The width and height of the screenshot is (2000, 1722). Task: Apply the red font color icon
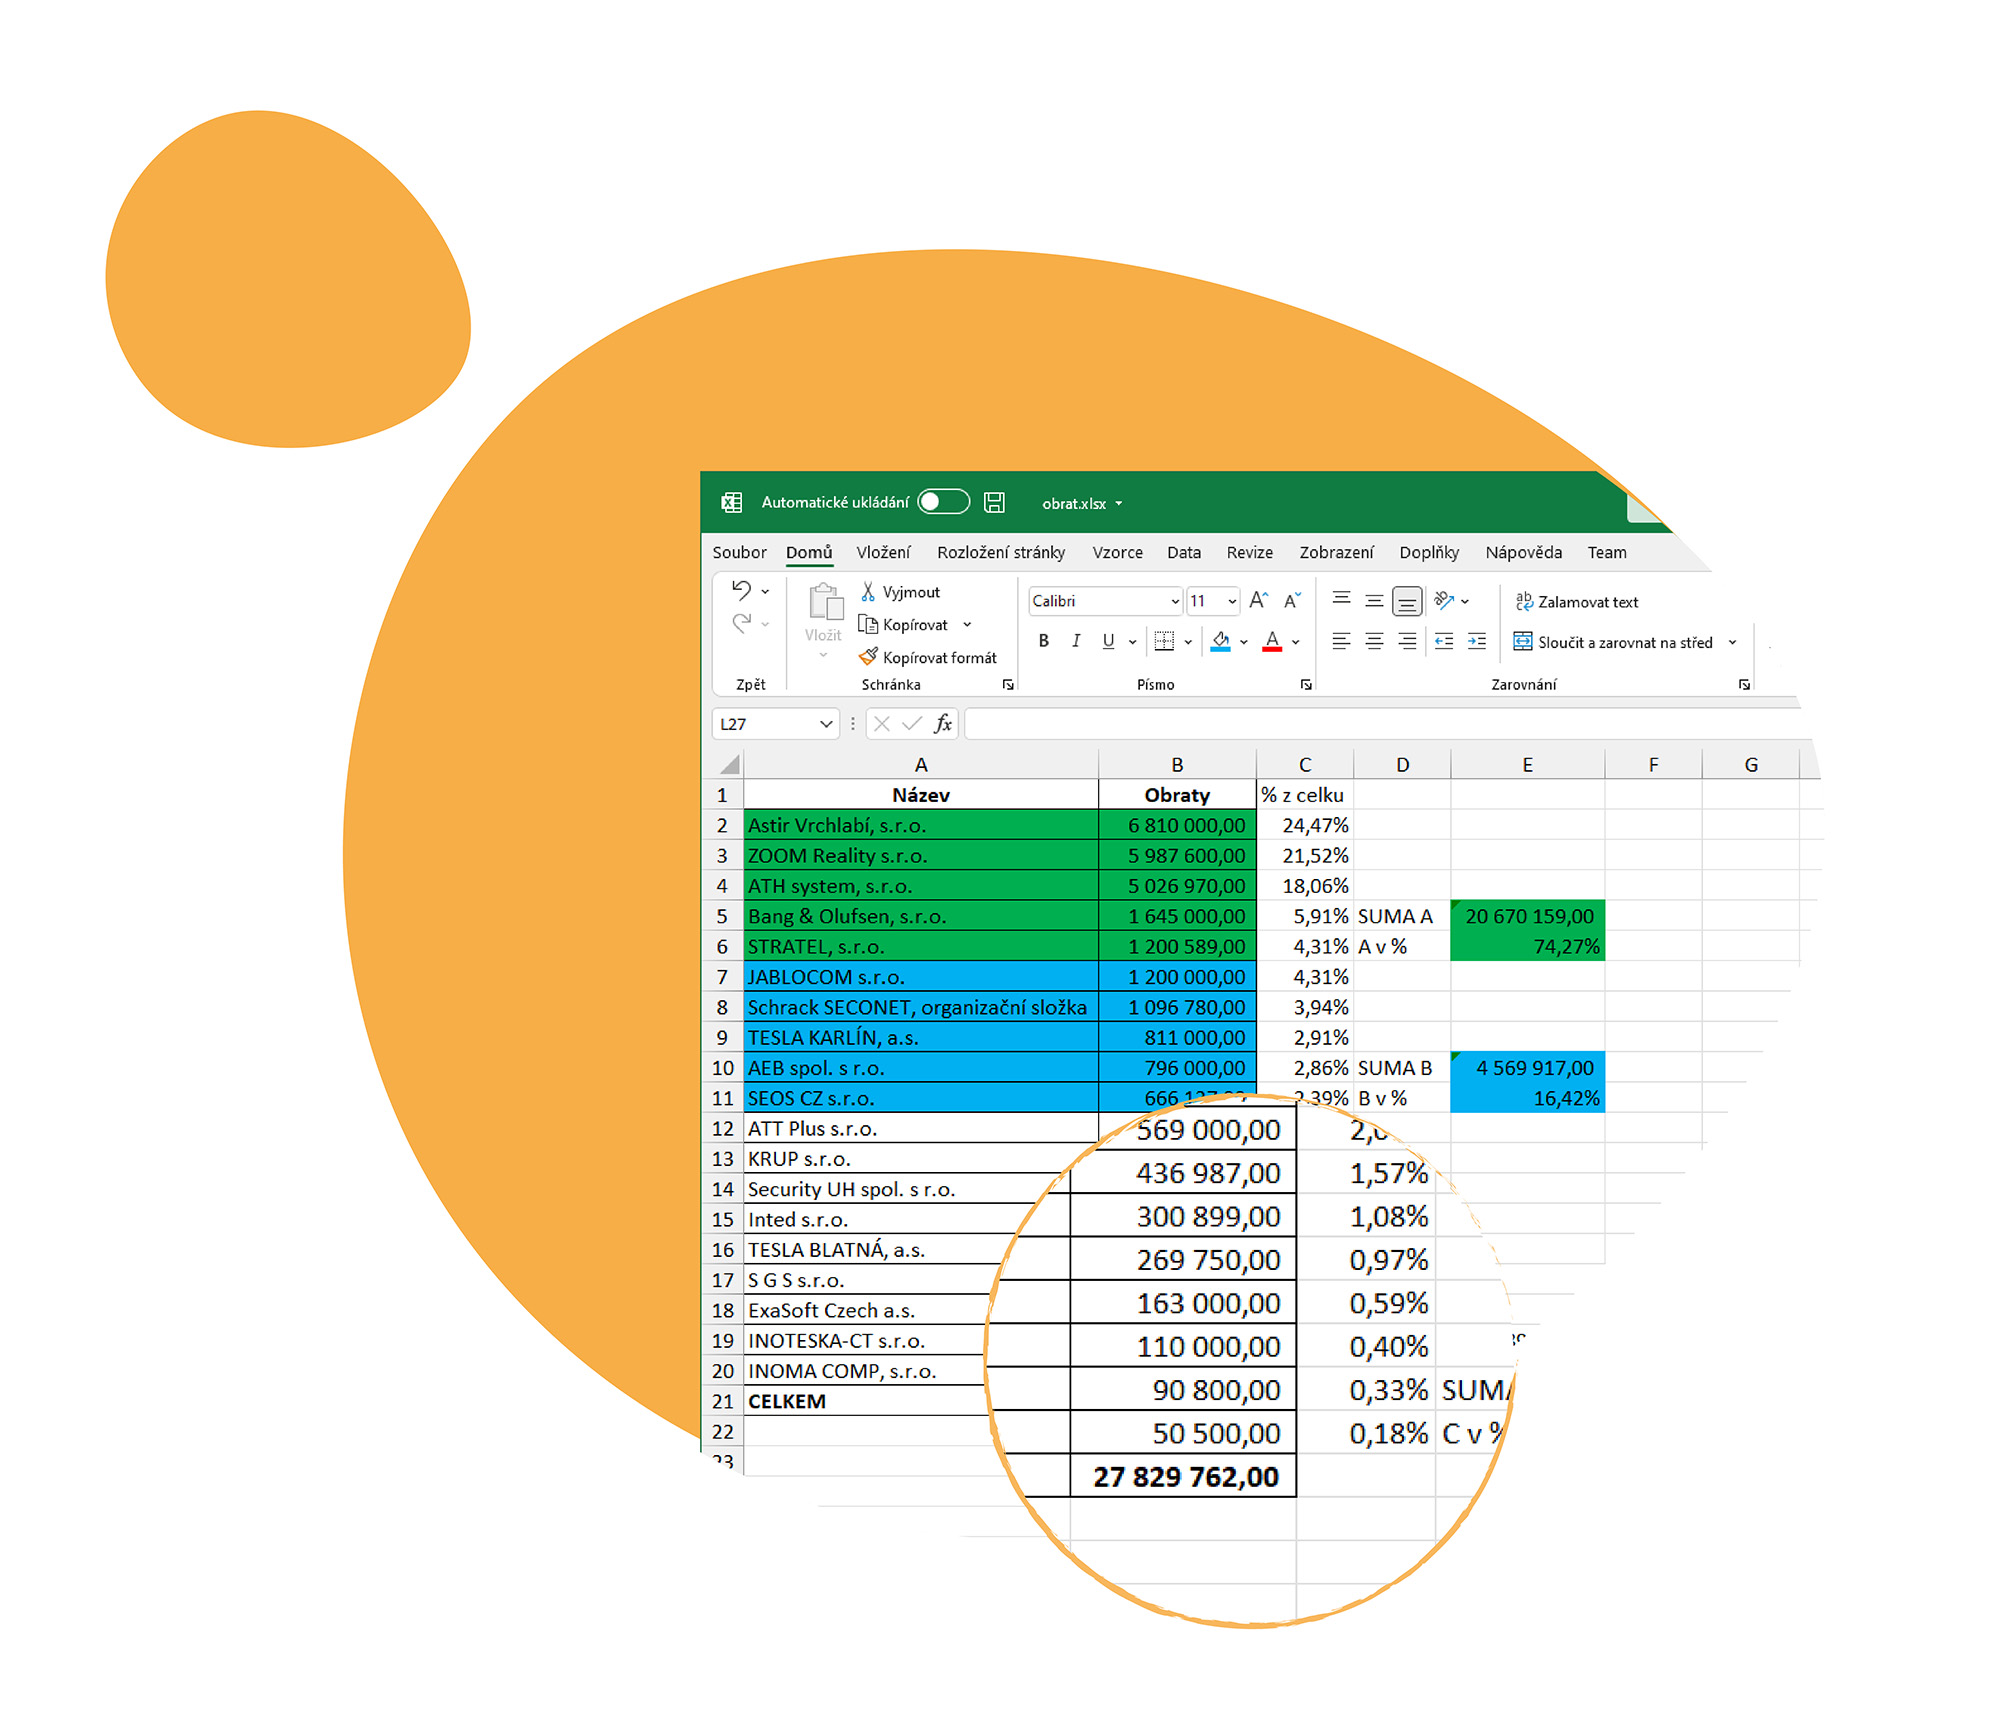tap(1272, 641)
